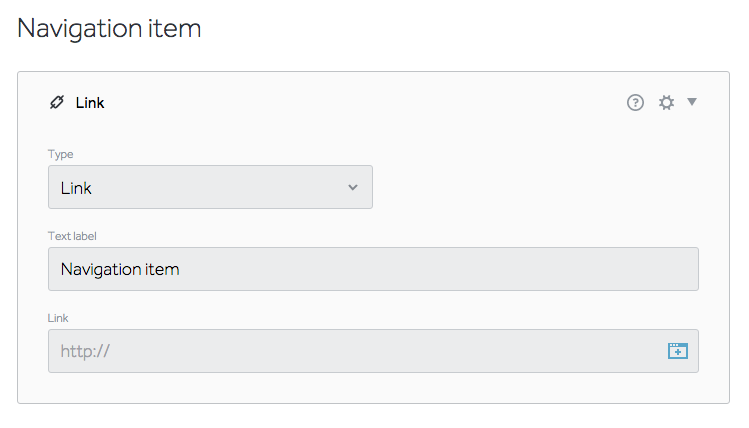Open settings with the gear icon
Image resolution: width=749 pixels, height=428 pixels.
(666, 102)
